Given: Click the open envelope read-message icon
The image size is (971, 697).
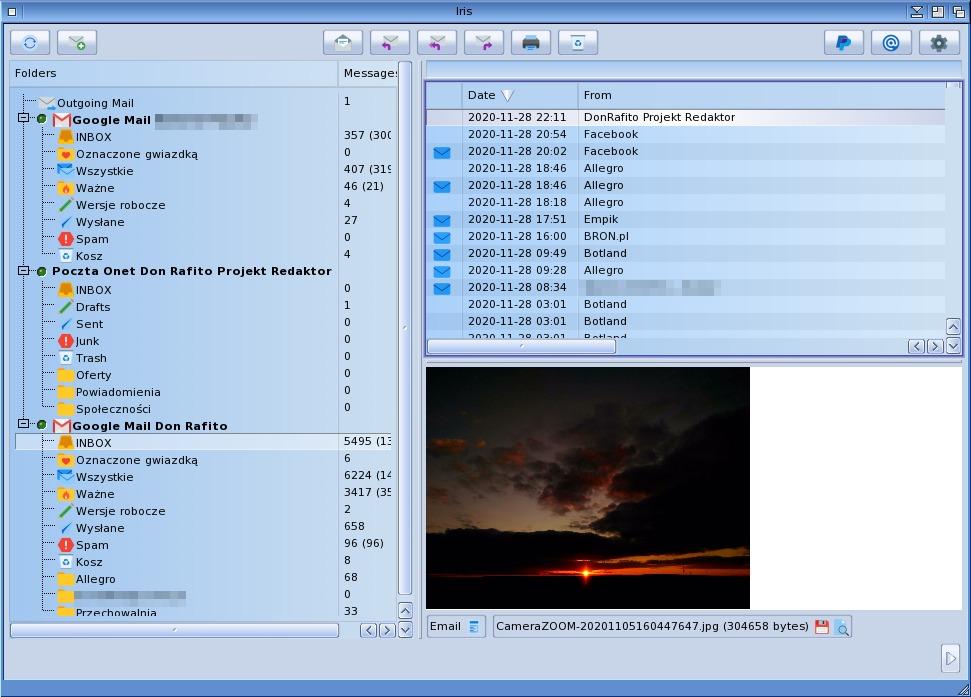Looking at the screenshot, I should (343, 43).
